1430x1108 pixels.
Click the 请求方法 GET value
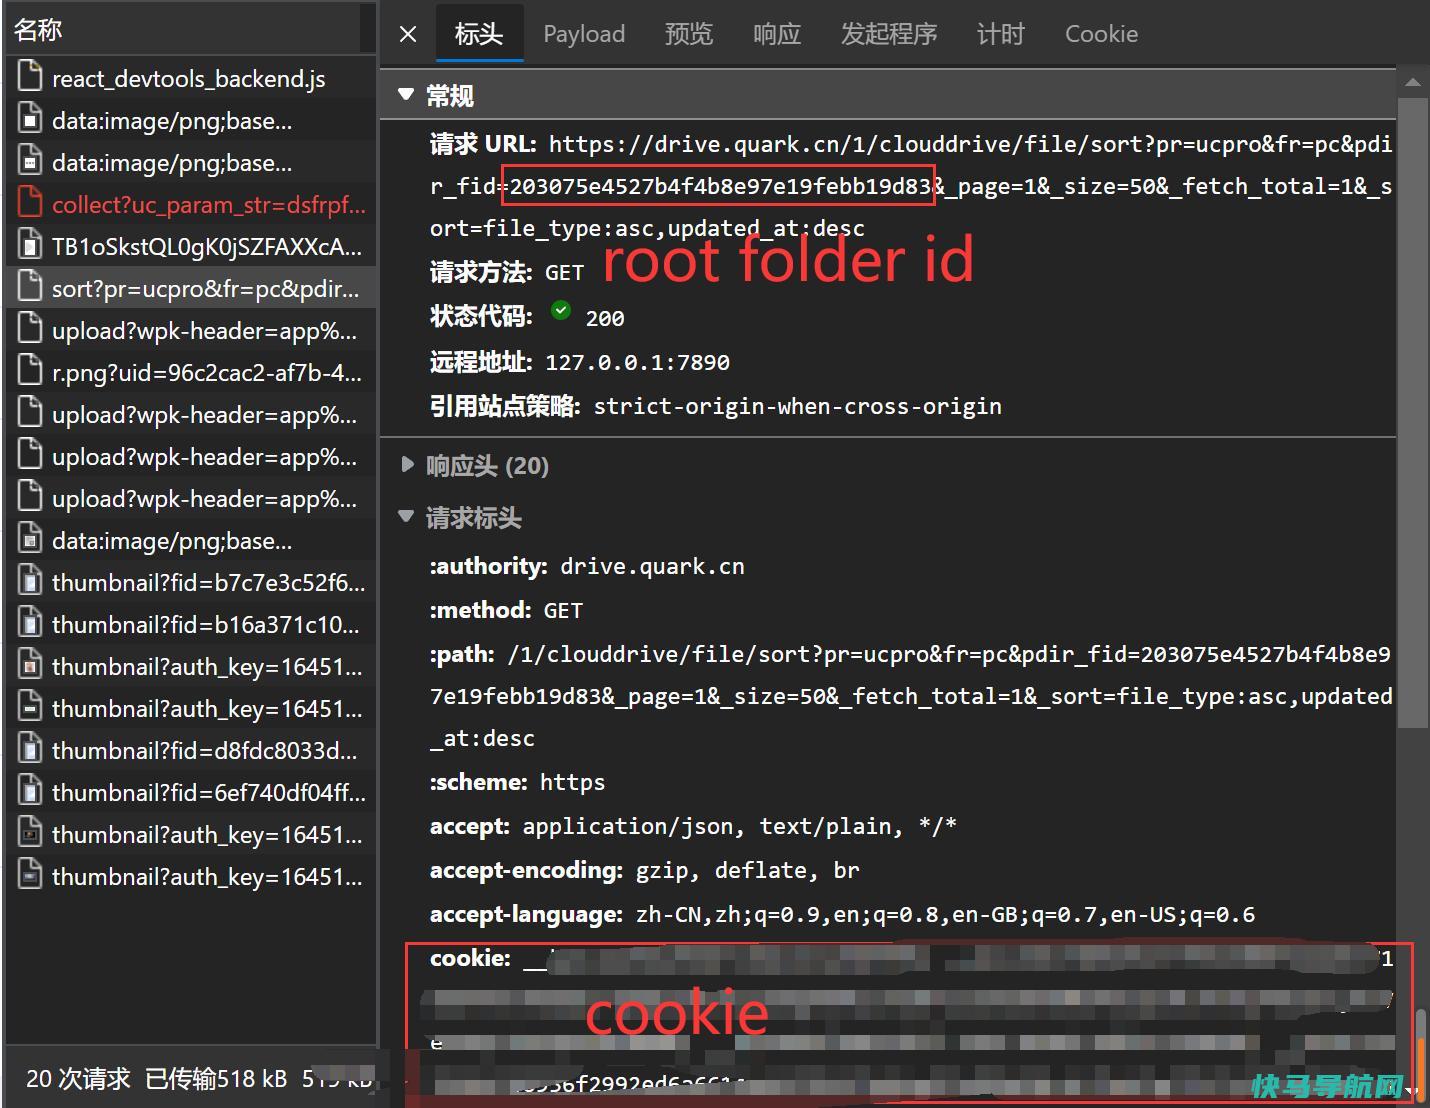pyautogui.click(x=564, y=272)
